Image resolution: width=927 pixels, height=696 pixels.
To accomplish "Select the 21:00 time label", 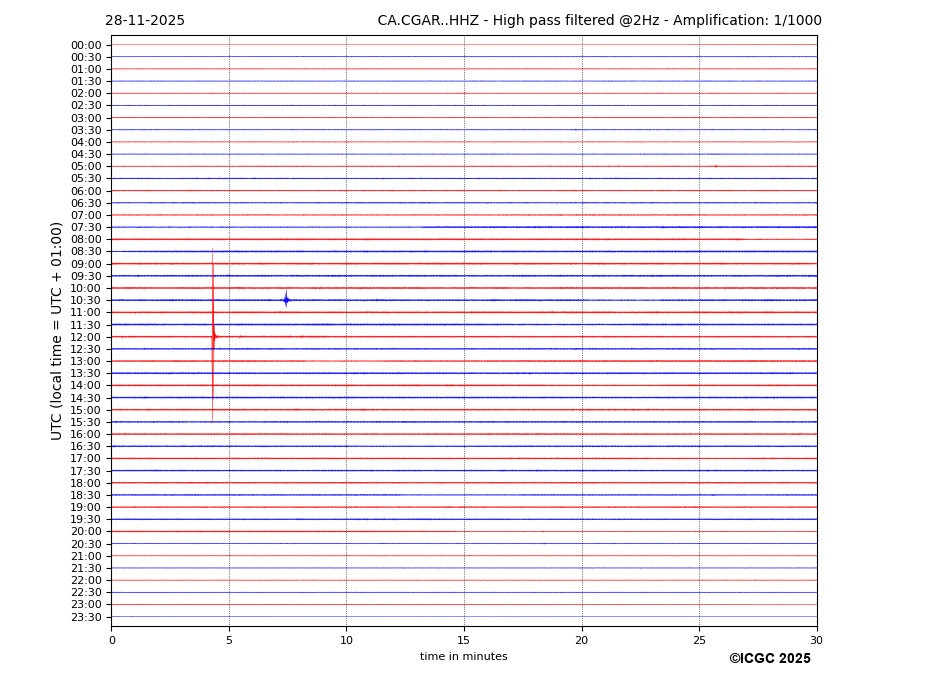I will pos(86,556).
